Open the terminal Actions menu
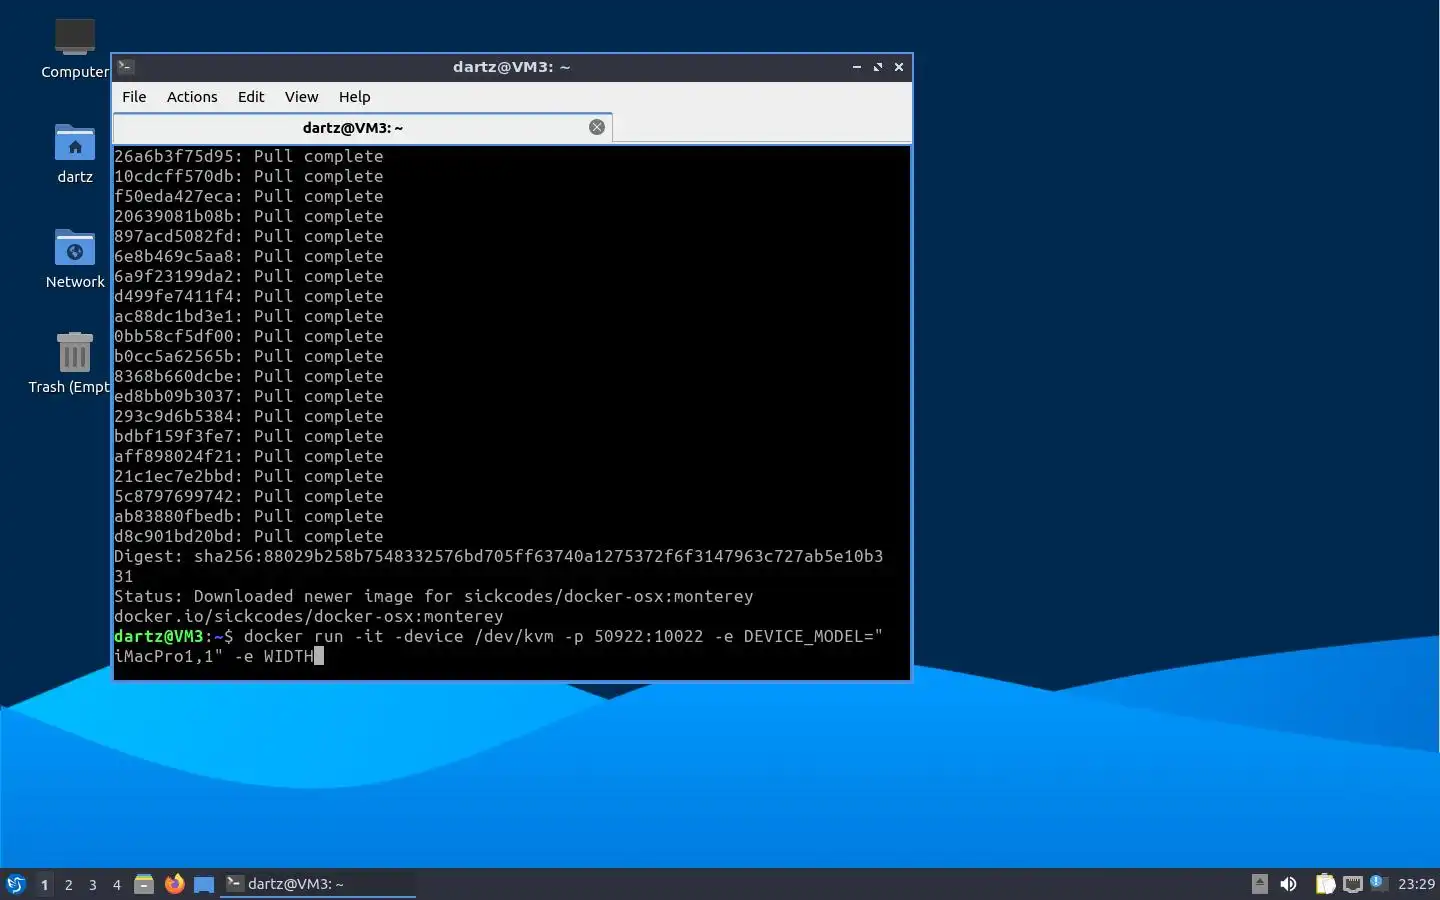Viewport: 1440px width, 900px height. point(192,97)
